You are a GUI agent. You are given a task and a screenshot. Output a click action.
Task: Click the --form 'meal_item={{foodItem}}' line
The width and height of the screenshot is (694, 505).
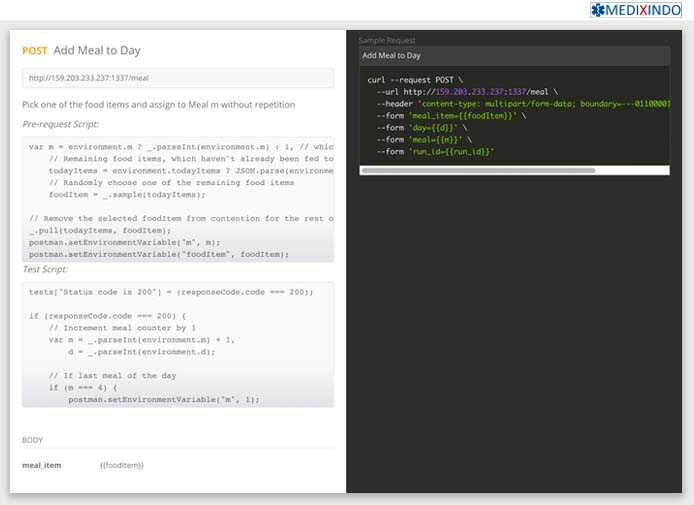point(451,116)
